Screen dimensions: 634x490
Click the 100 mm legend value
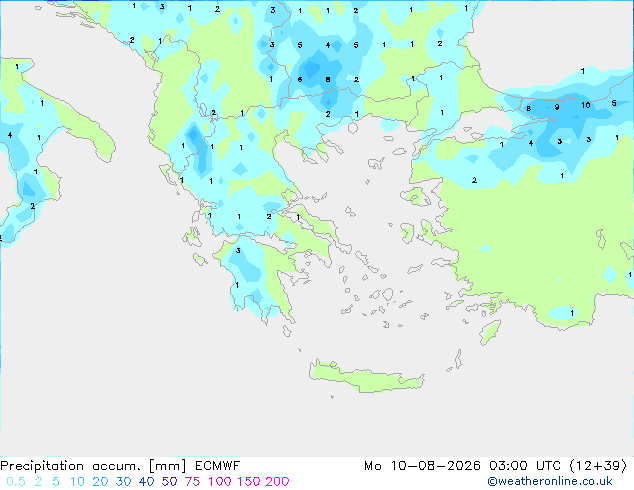[220, 482]
